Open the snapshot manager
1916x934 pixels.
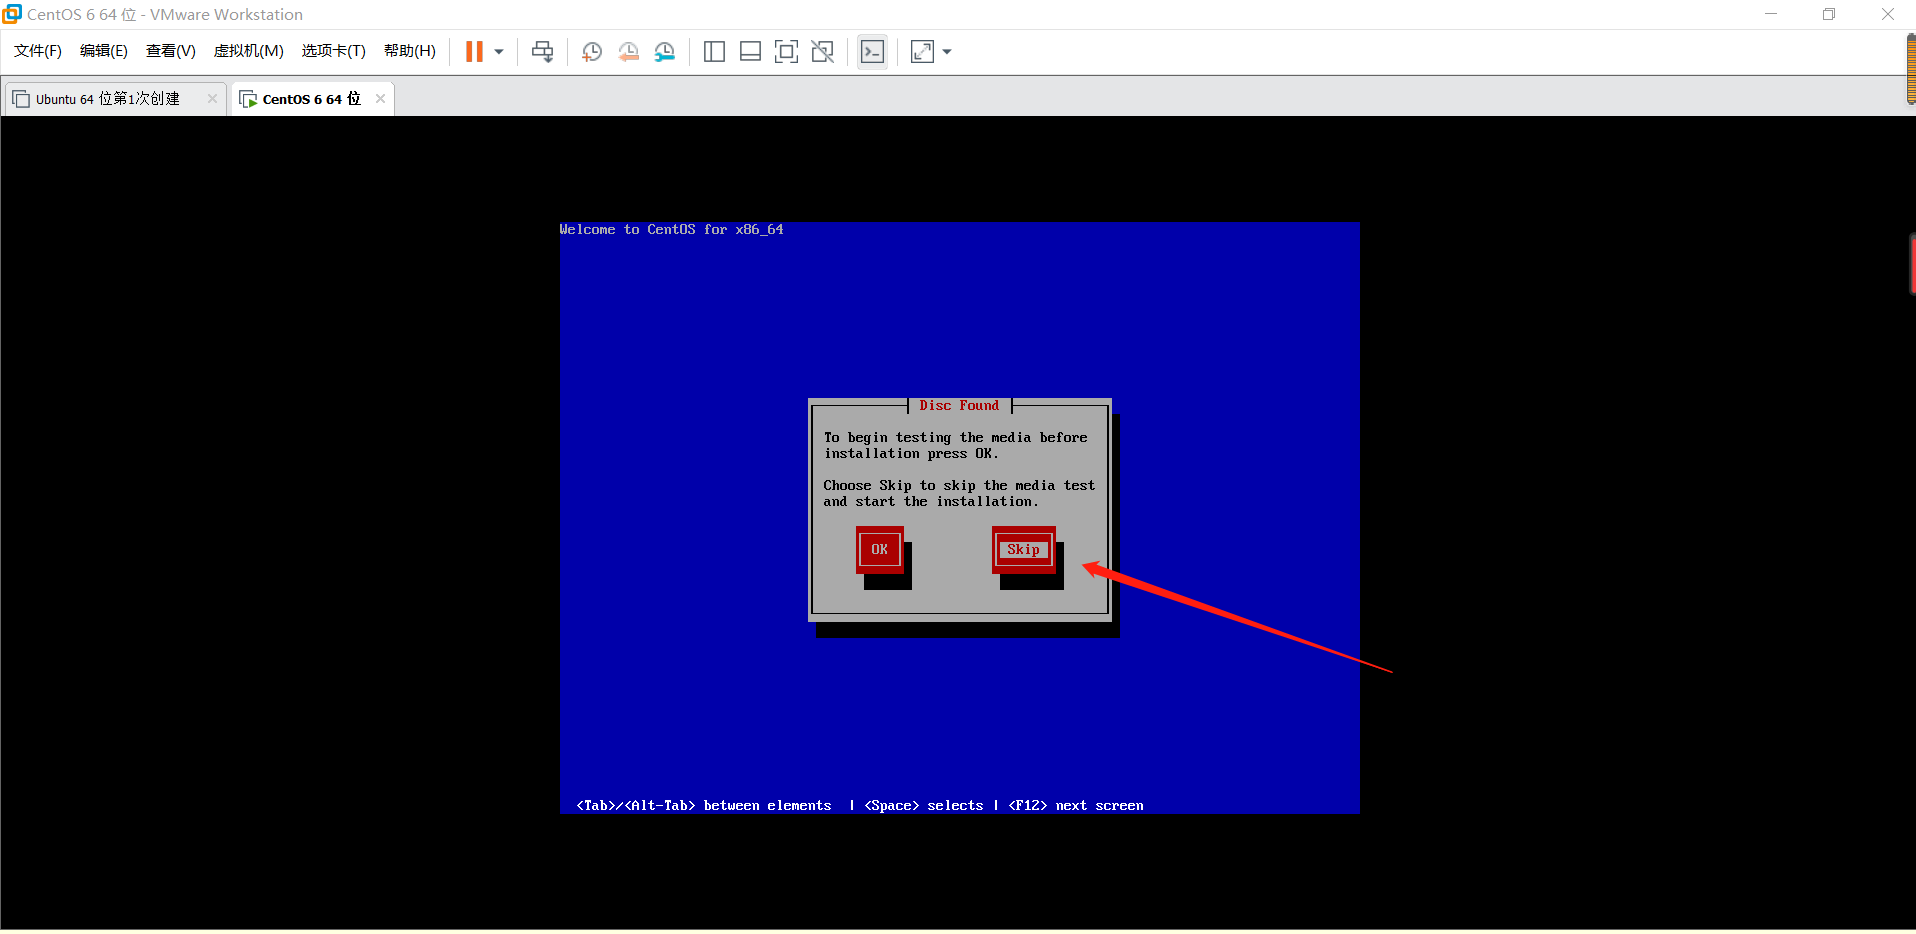665,52
